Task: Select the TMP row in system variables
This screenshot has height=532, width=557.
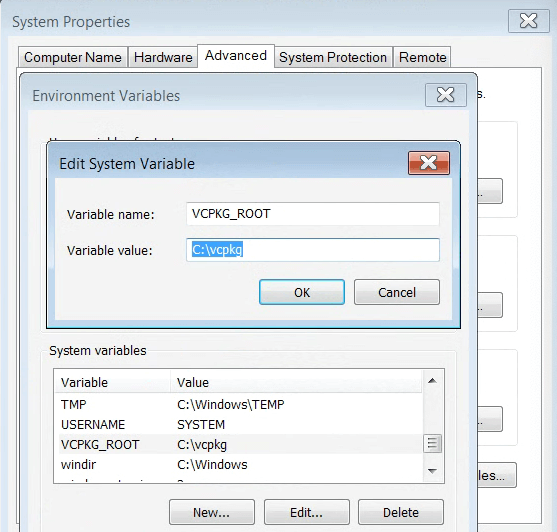Action: (x=240, y=405)
